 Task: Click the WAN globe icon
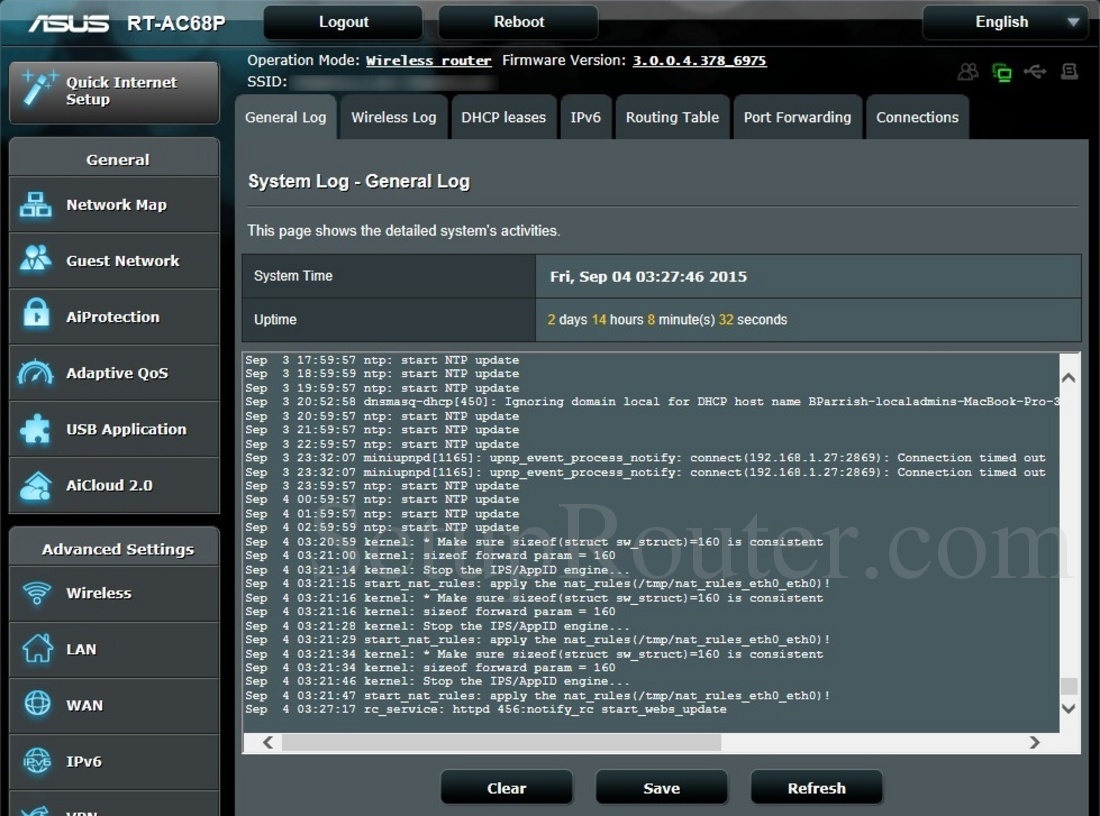coord(37,703)
